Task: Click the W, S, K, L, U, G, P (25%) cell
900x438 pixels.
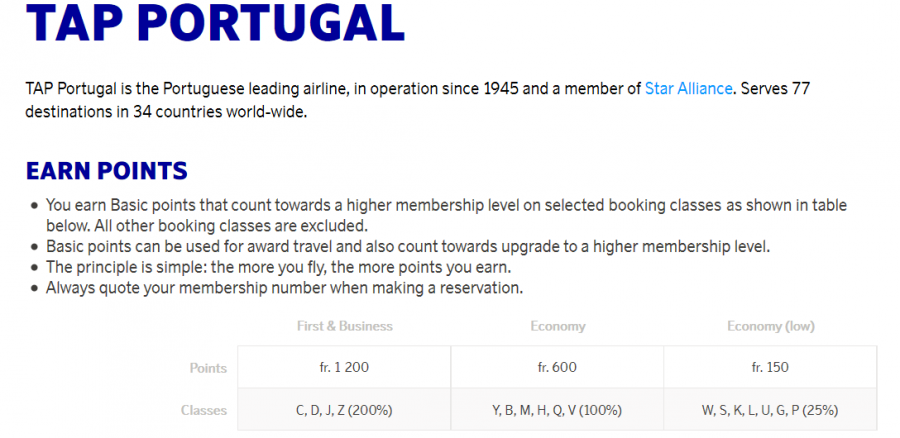Action: pos(770,410)
